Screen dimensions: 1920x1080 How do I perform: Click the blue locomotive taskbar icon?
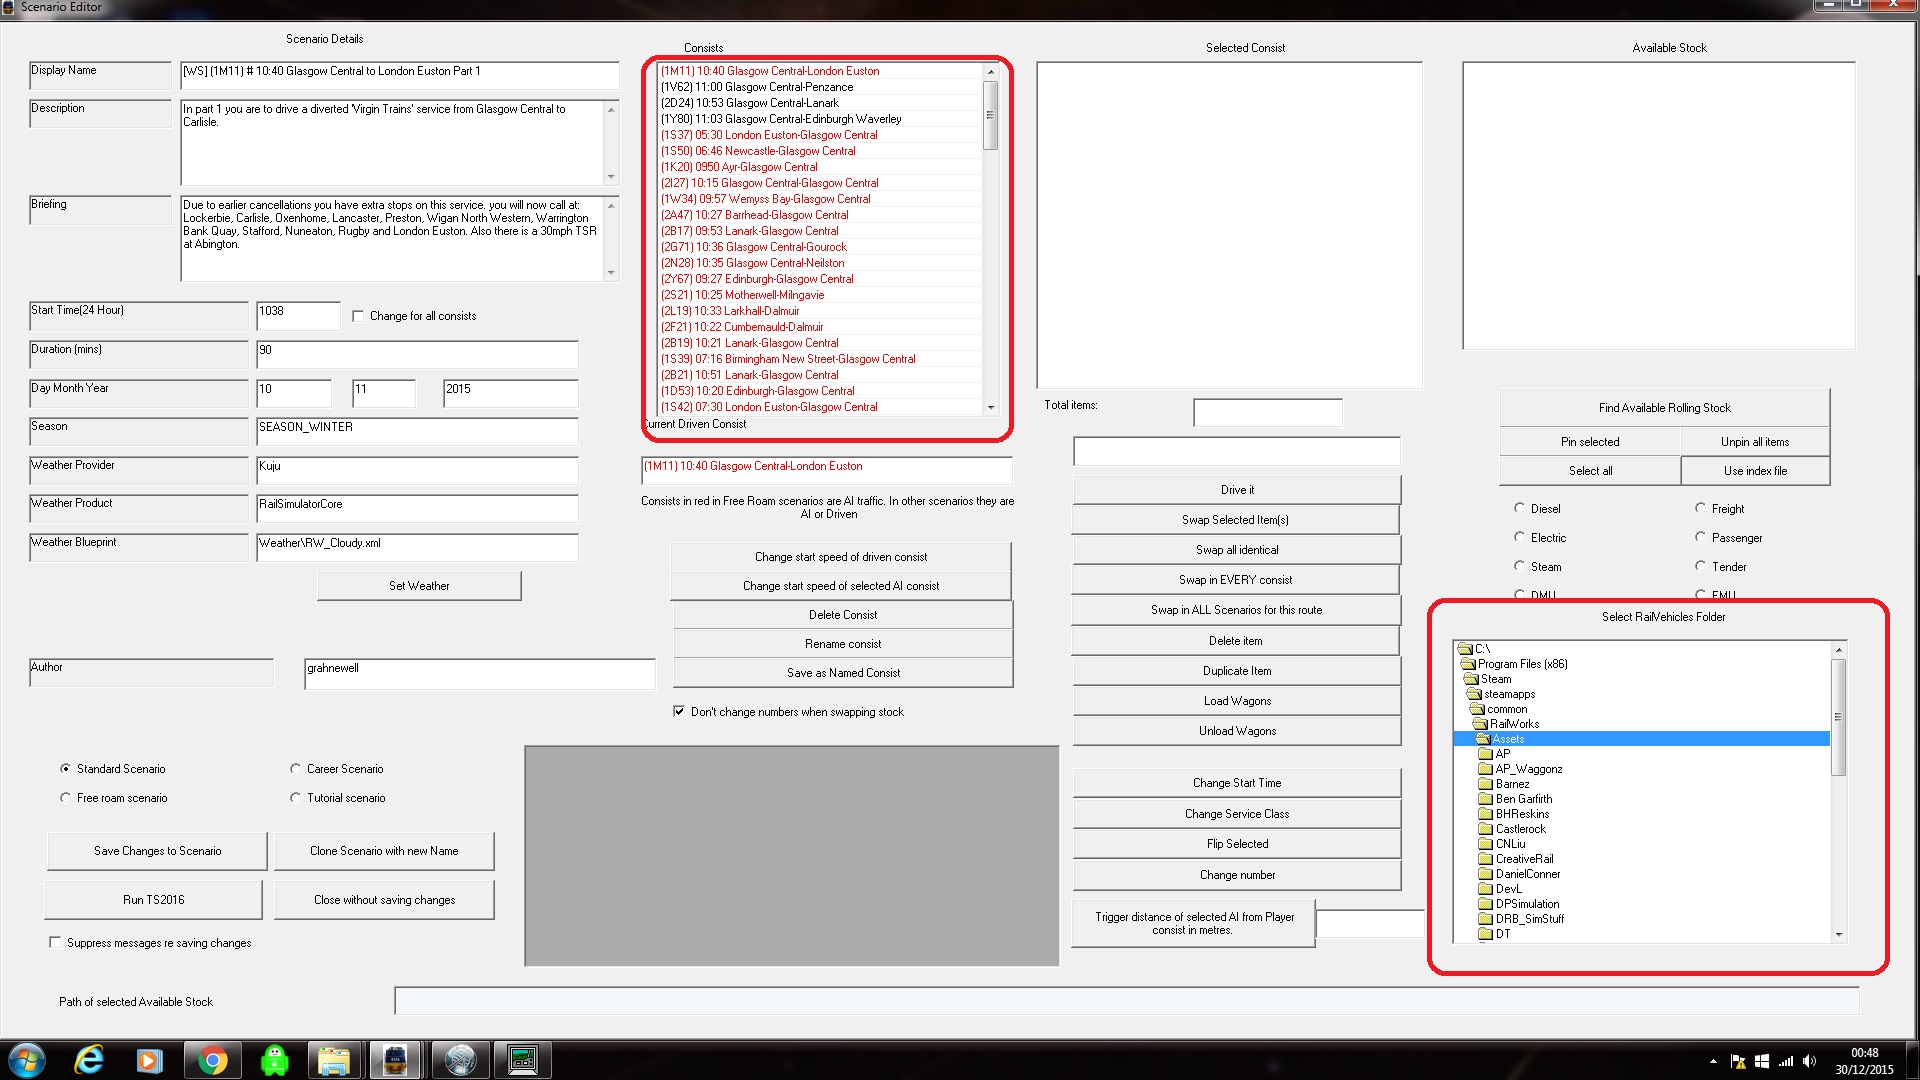(395, 1060)
